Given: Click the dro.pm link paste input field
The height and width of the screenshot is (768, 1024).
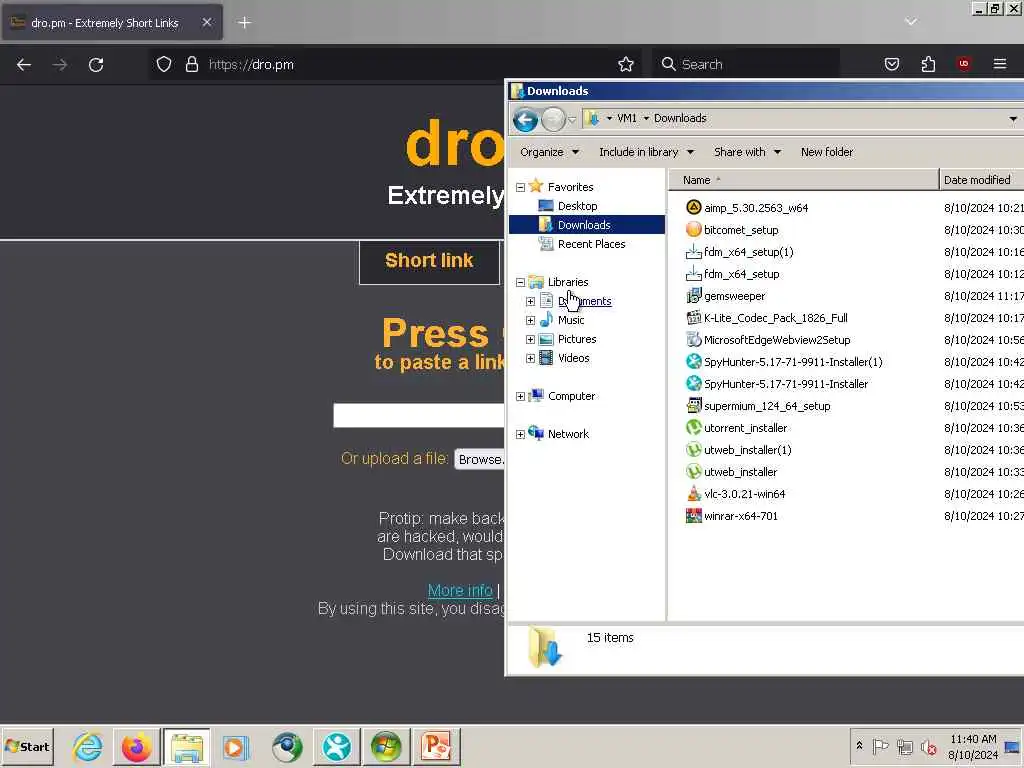Looking at the screenshot, I should tap(419, 415).
